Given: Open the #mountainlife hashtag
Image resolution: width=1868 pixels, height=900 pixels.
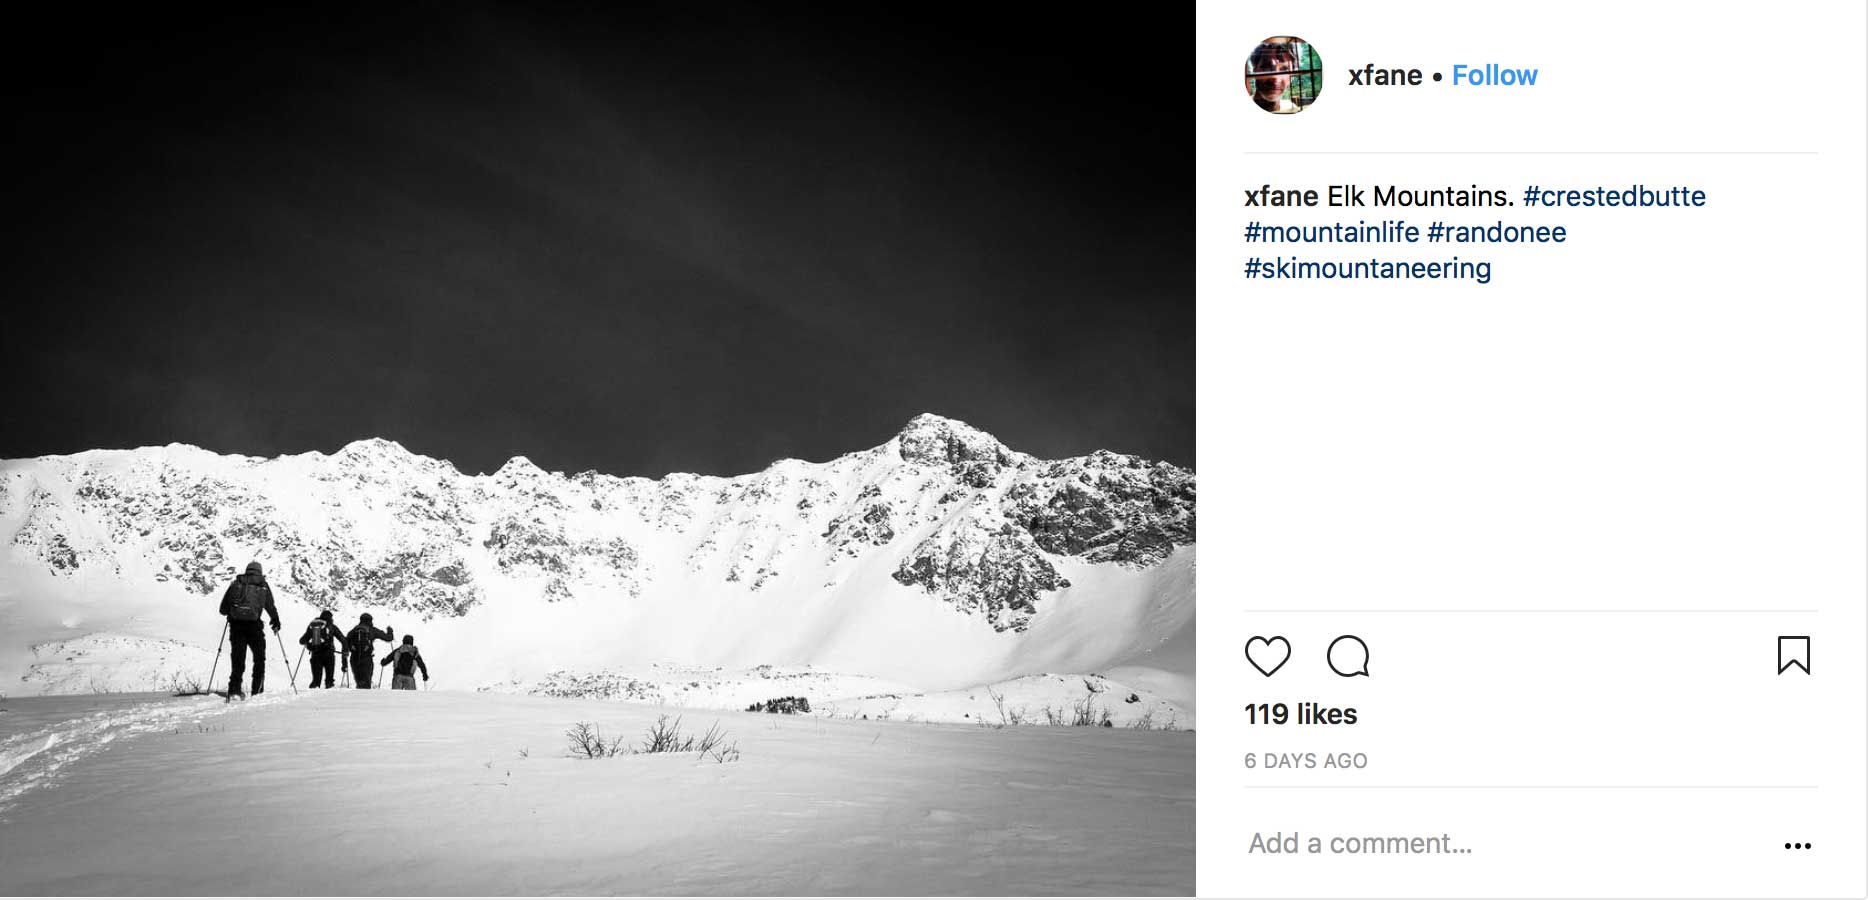Looking at the screenshot, I should 1331,232.
